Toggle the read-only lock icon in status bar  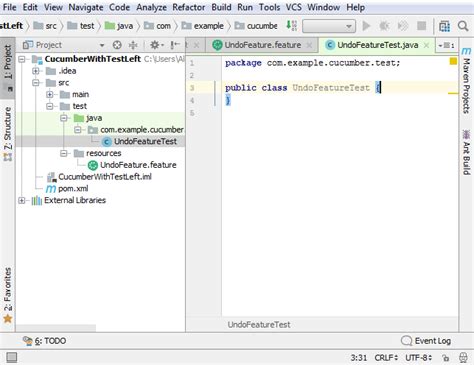pos(445,358)
